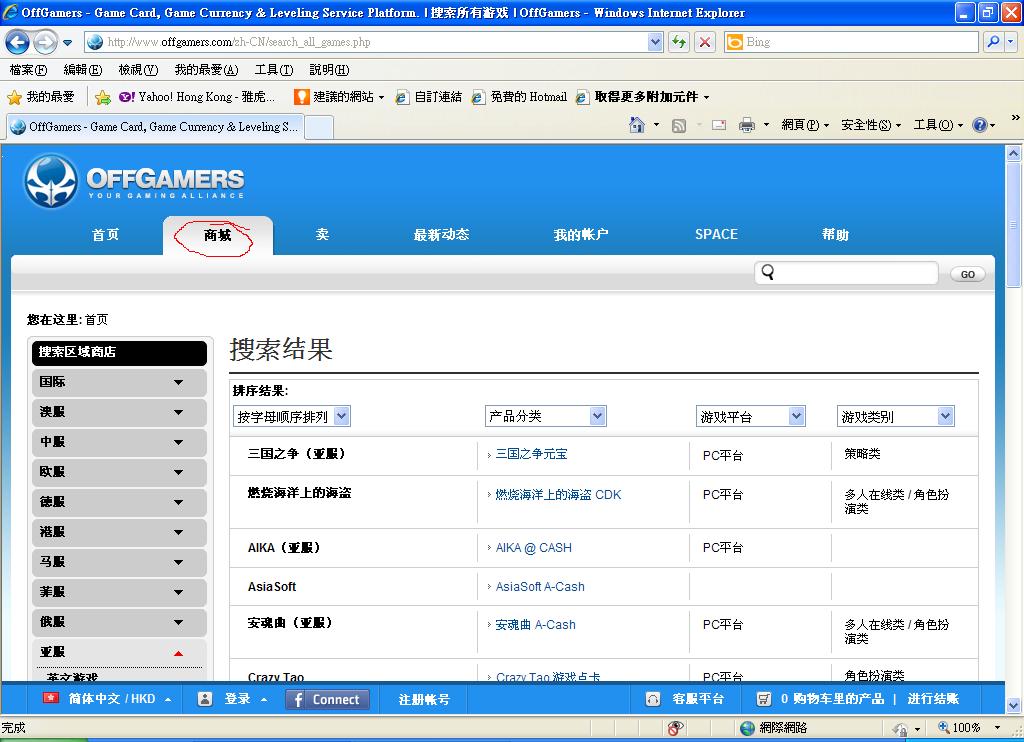Open the 說明(H) menu
1024x742 pixels.
click(329, 70)
